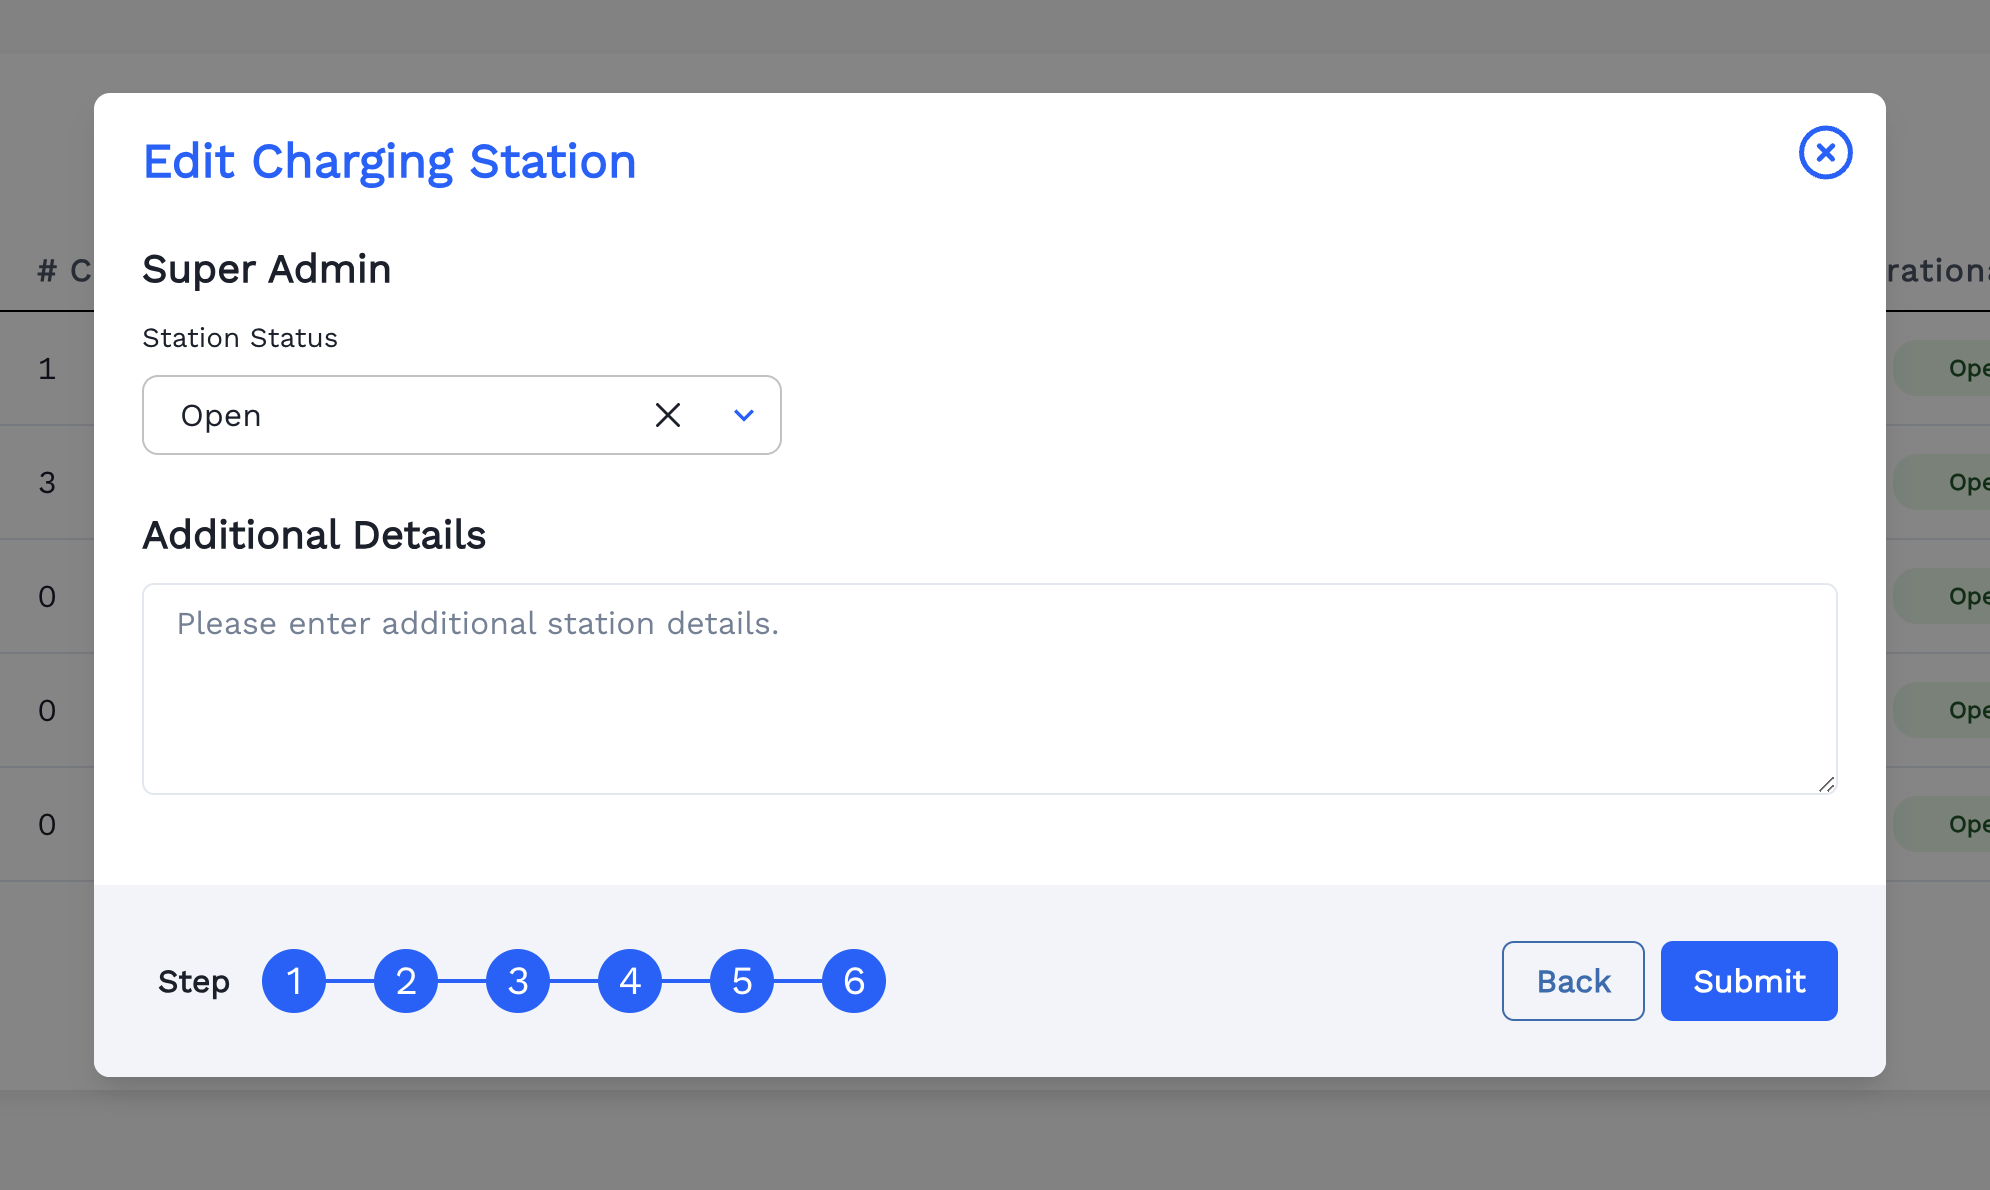Click the X to clear Station Status selection

pos(668,415)
